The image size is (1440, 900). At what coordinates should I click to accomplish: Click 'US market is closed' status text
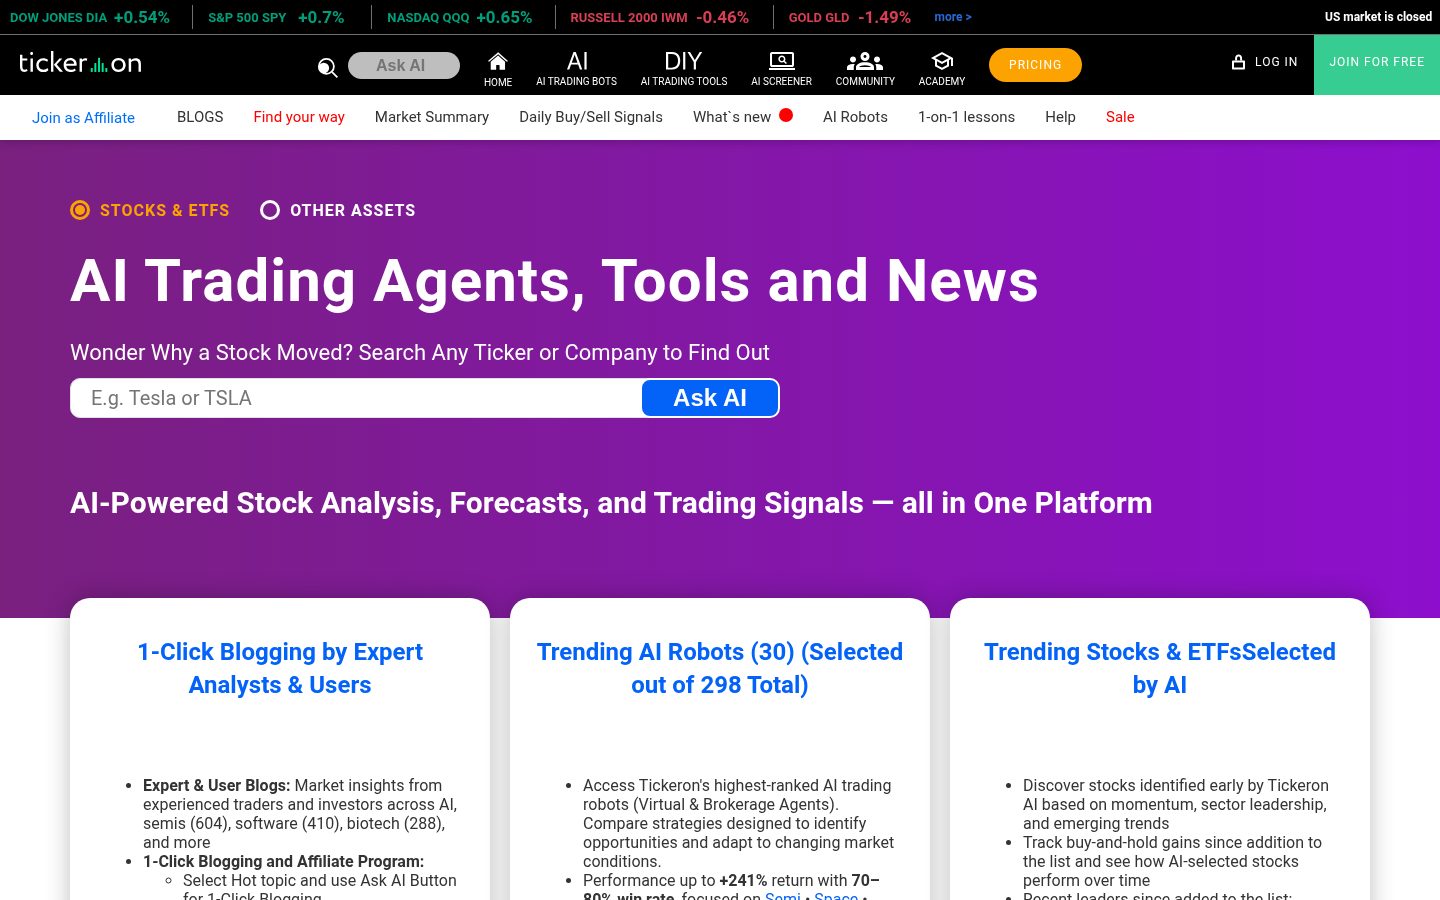(x=1378, y=17)
